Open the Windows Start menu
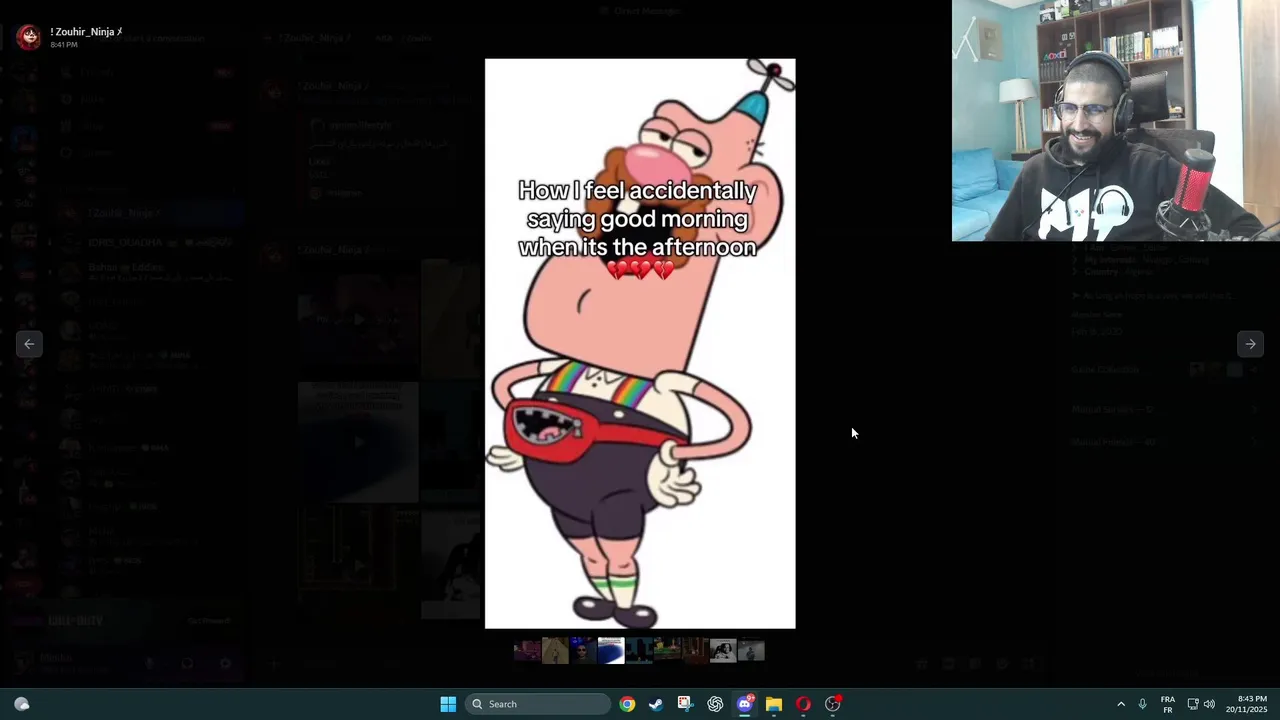Image resolution: width=1280 pixels, height=720 pixels. pos(448,704)
